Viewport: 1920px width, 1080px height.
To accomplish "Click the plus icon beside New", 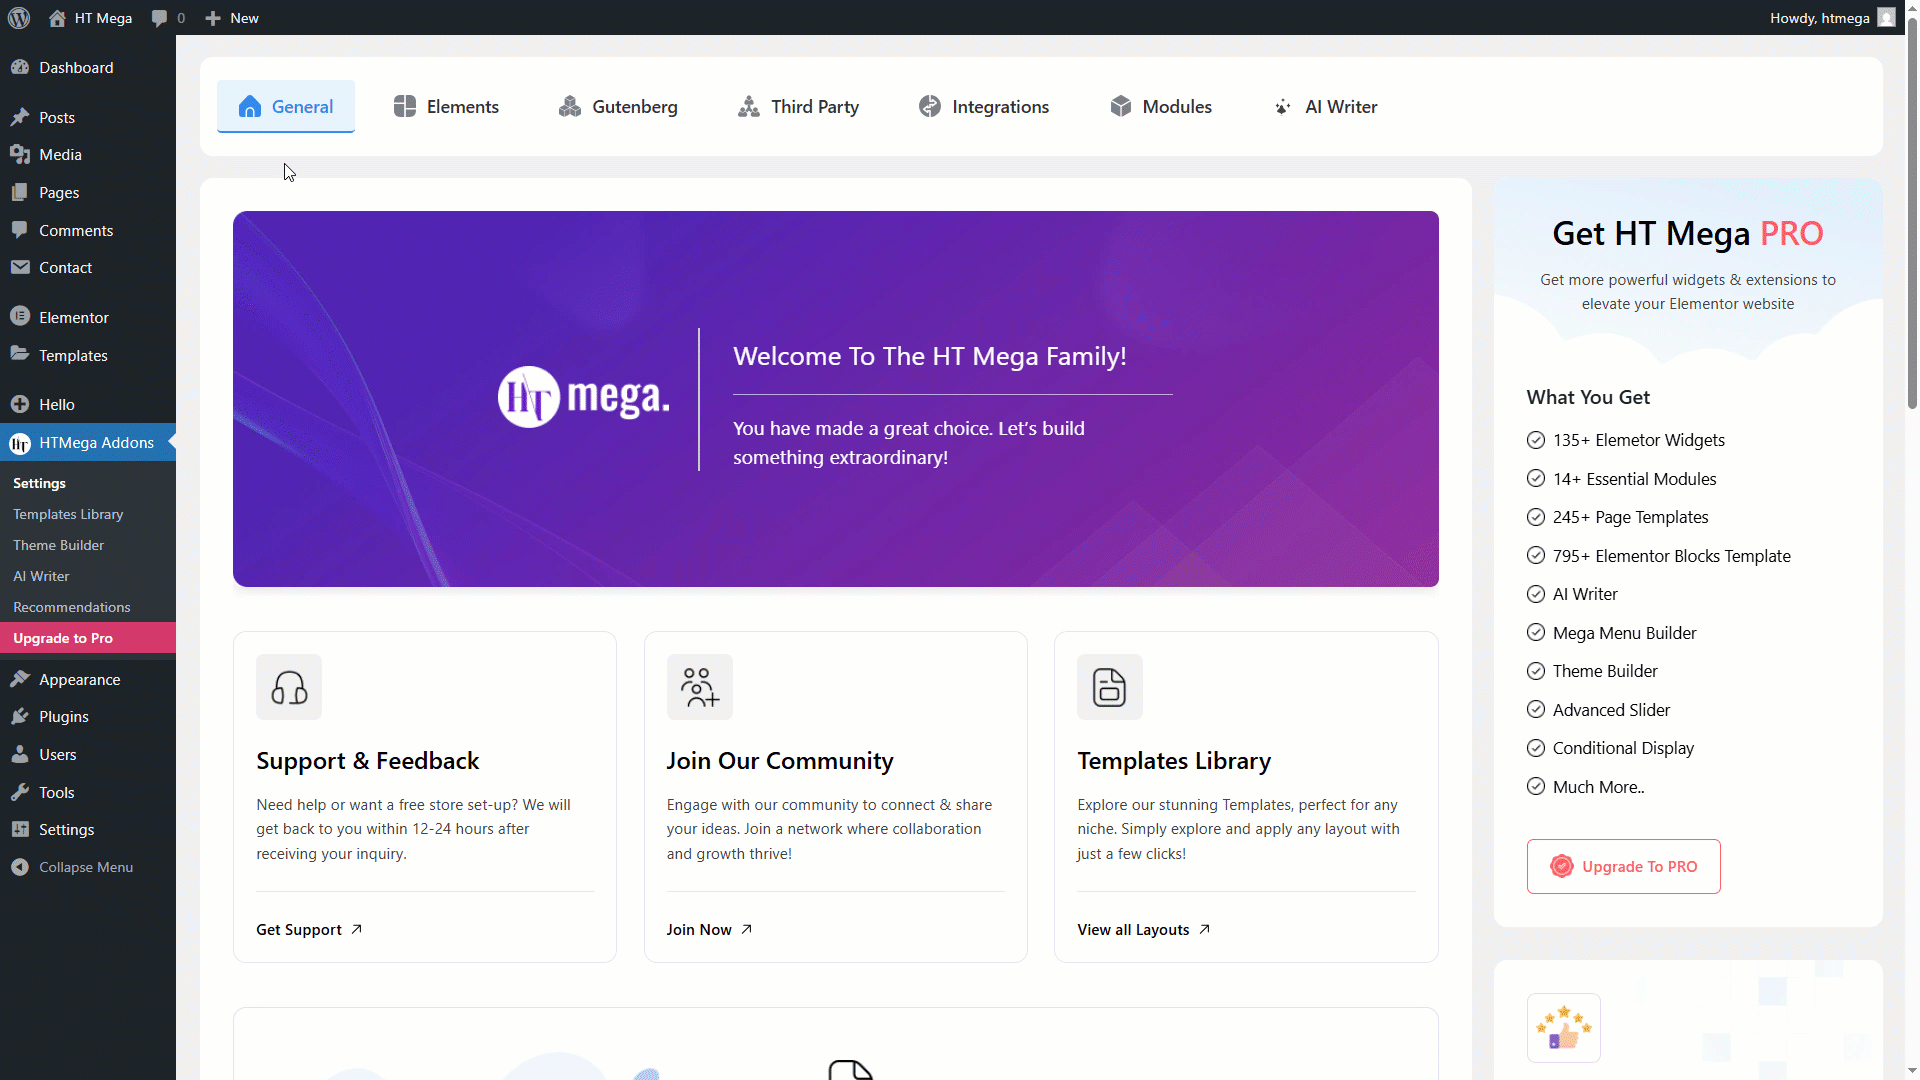I will (213, 18).
